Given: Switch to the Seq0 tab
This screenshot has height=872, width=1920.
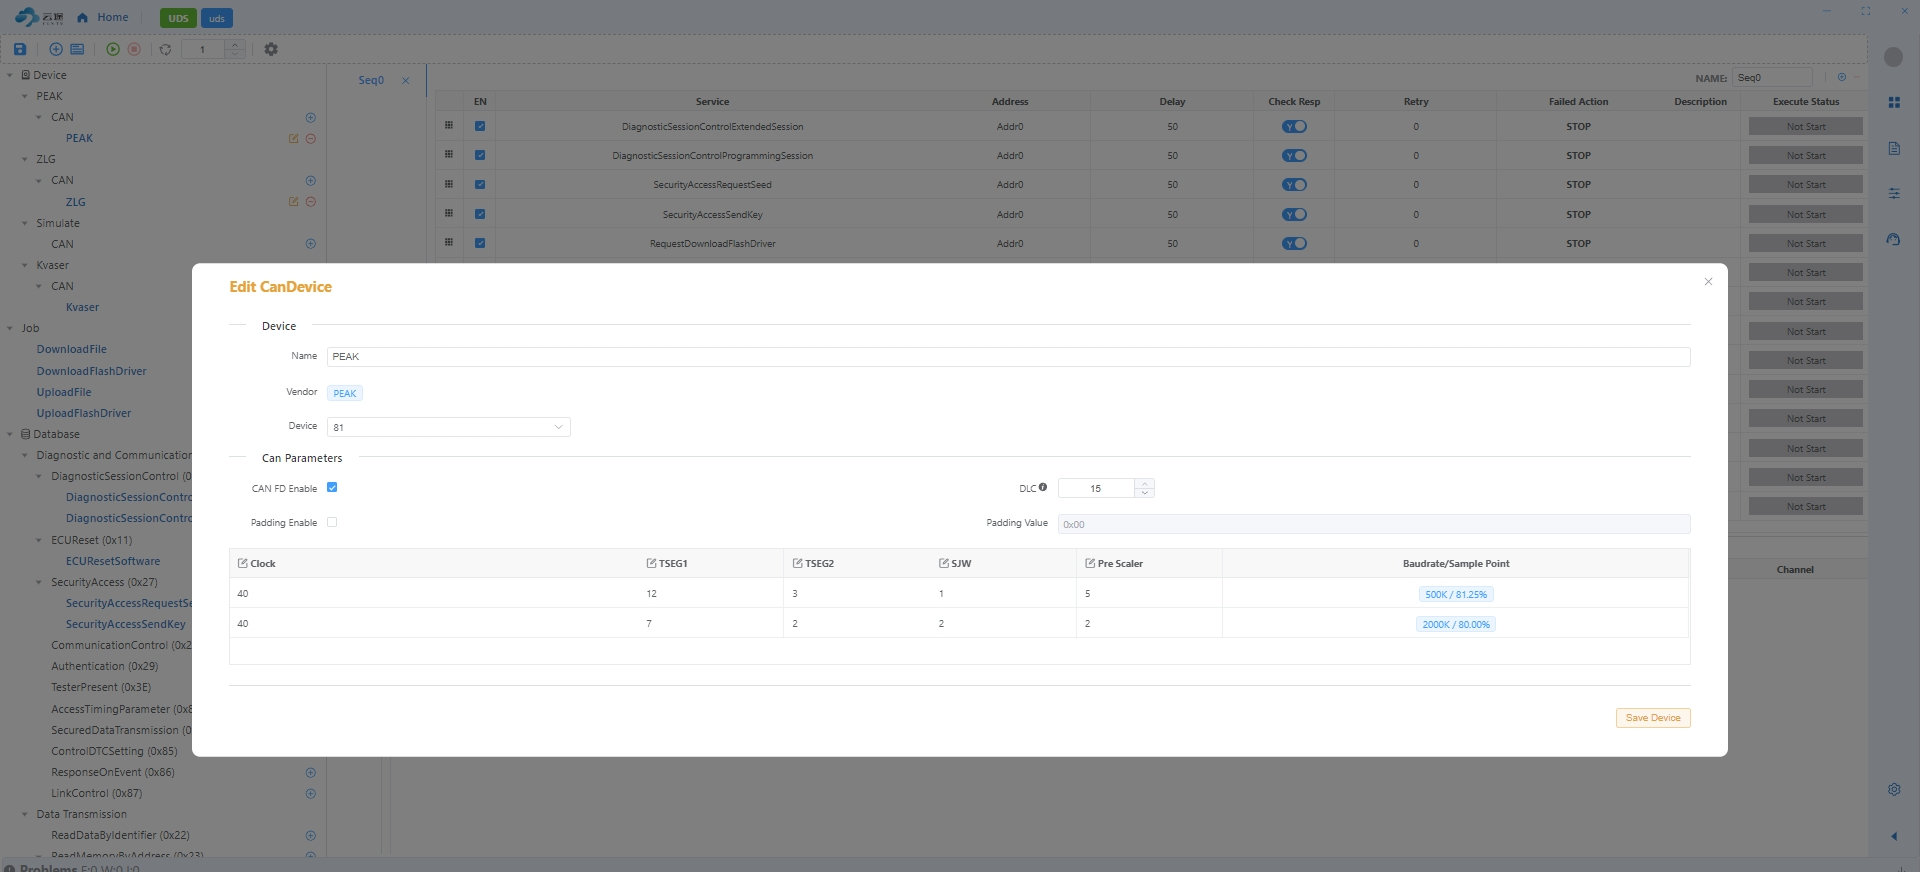Looking at the screenshot, I should 371,80.
